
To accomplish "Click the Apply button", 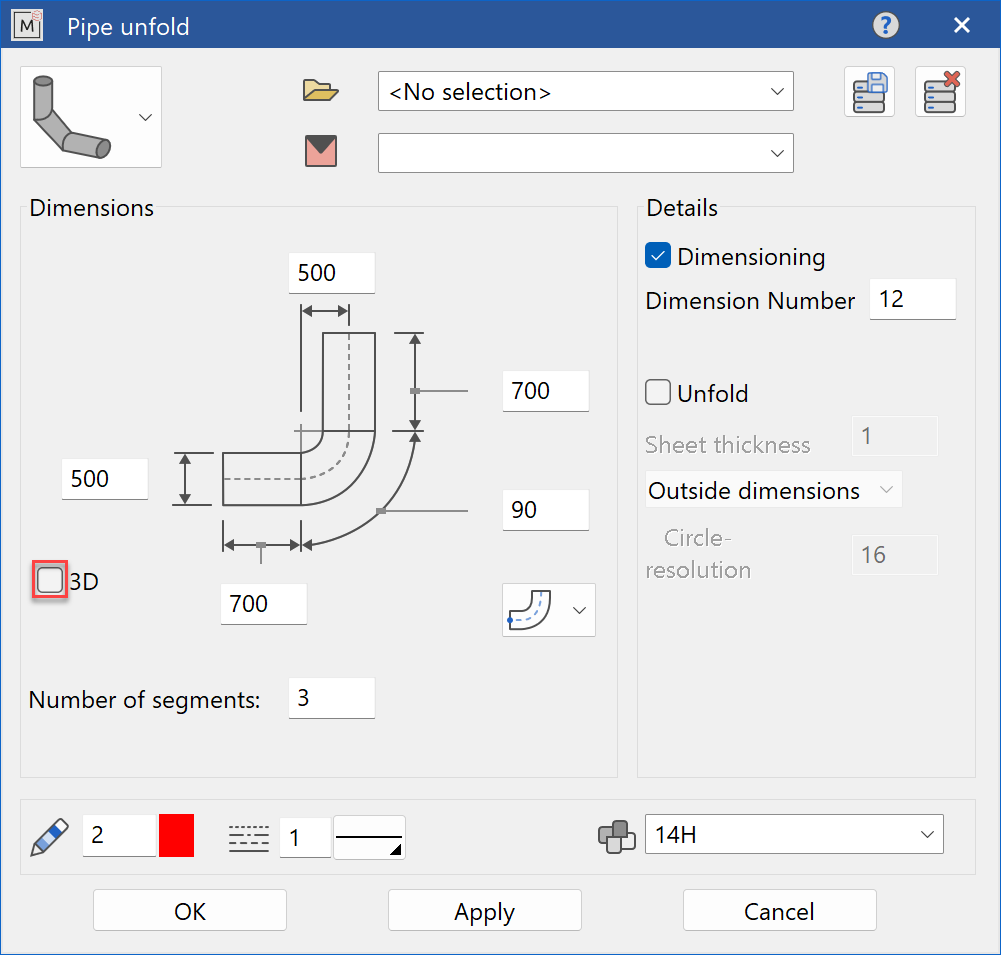I will (x=485, y=910).
